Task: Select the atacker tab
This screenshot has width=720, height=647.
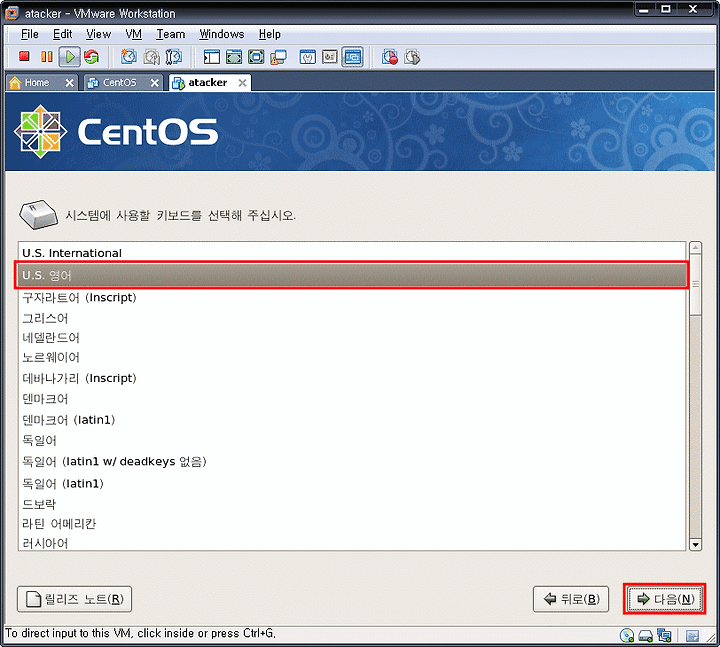Action: pos(208,83)
